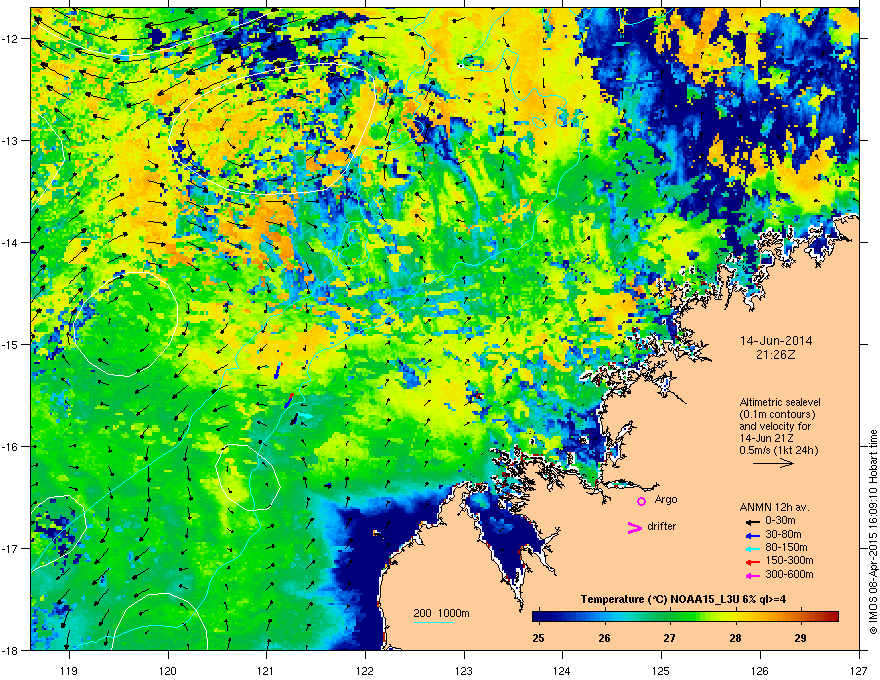Click the longitude axis label 126
The height and width of the screenshot is (680, 880).
point(760,670)
